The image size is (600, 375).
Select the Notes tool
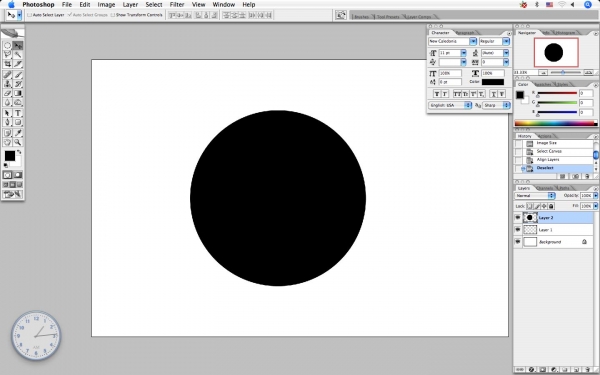[7, 133]
